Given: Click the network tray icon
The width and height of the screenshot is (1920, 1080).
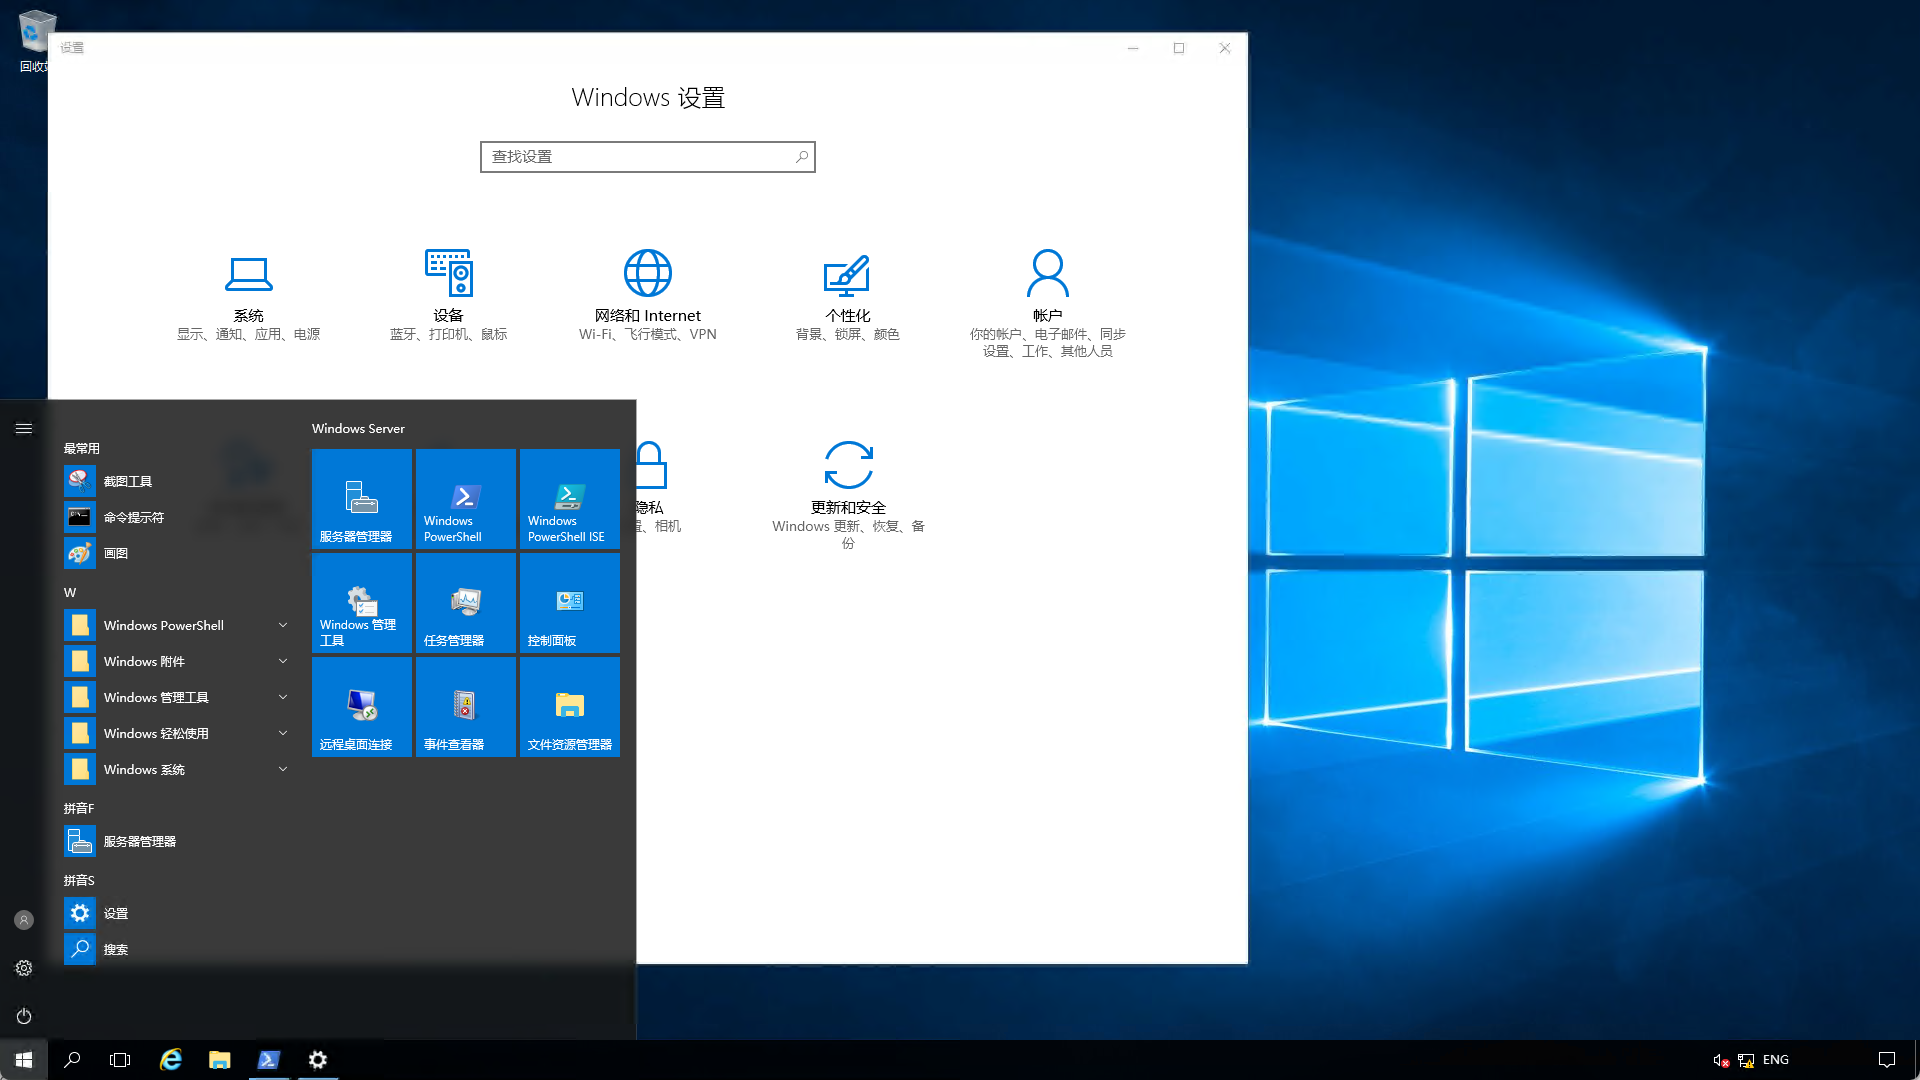Looking at the screenshot, I should [1746, 1060].
